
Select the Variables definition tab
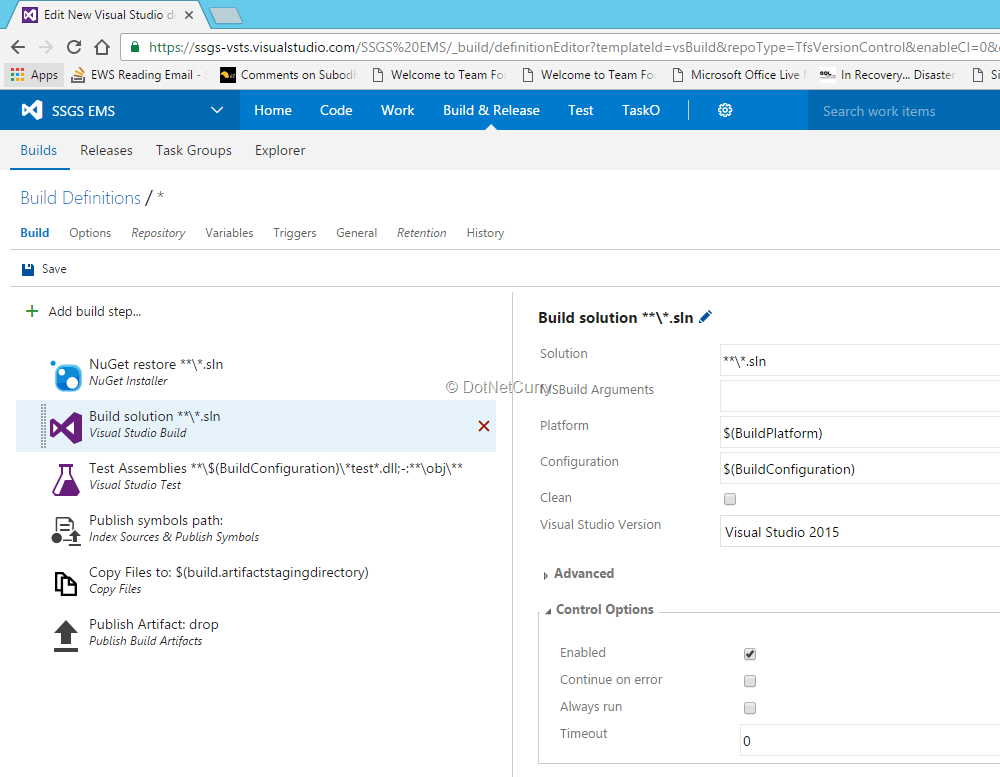click(x=229, y=233)
